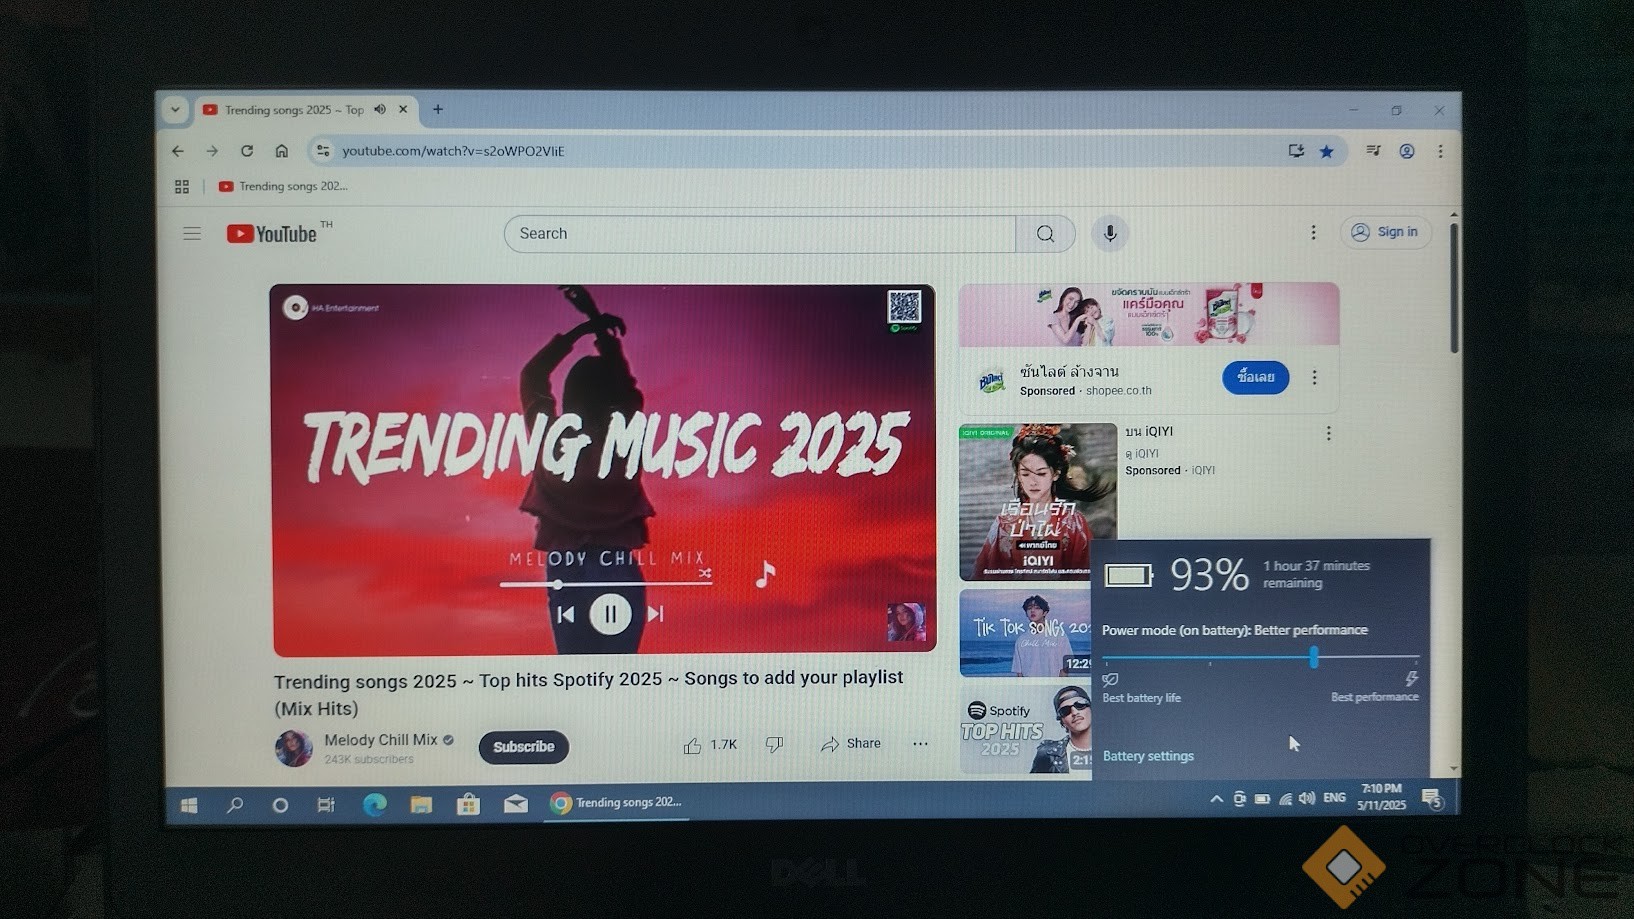Open YouTube settings three-dot menu near Sign in
Image resolution: width=1634 pixels, height=919 pixels.
[1313, 232]
